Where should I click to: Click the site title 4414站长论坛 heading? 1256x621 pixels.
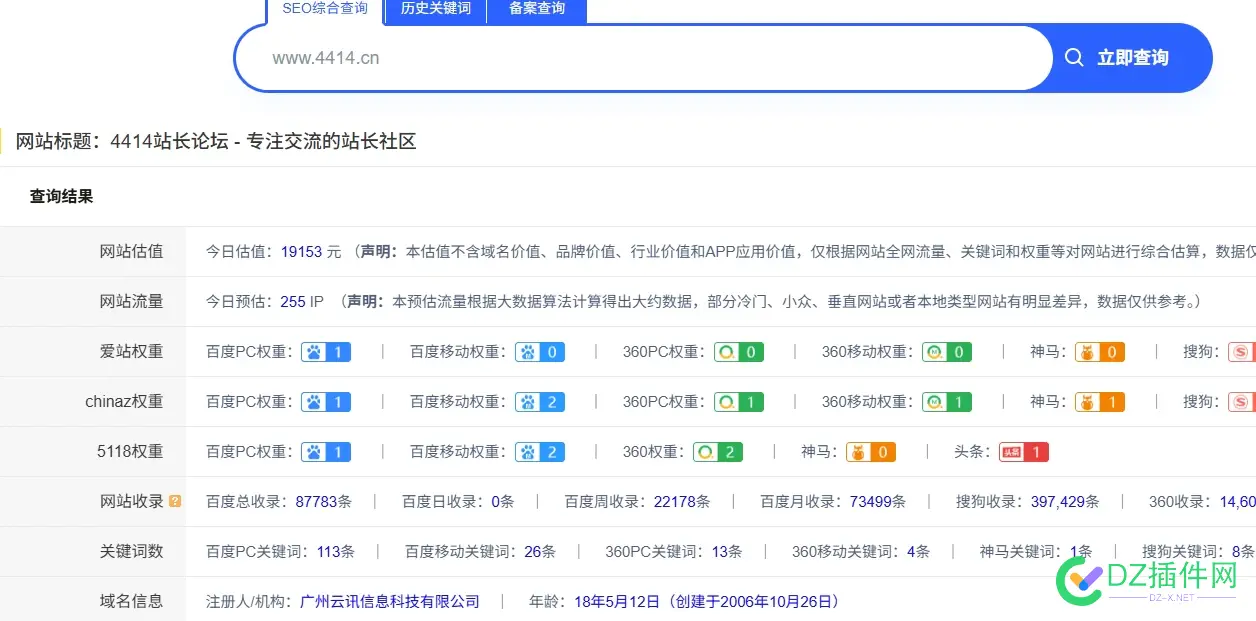click(x=263, y=142)
